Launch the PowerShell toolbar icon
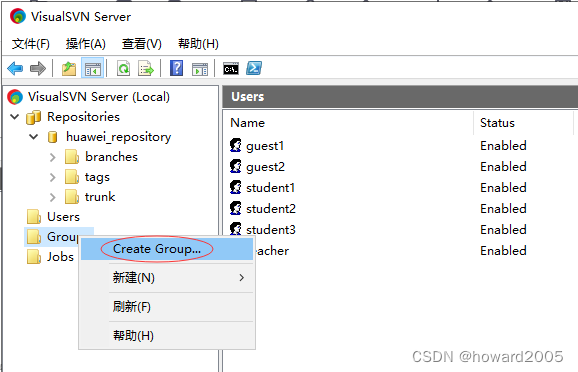 tap(254, 69)
